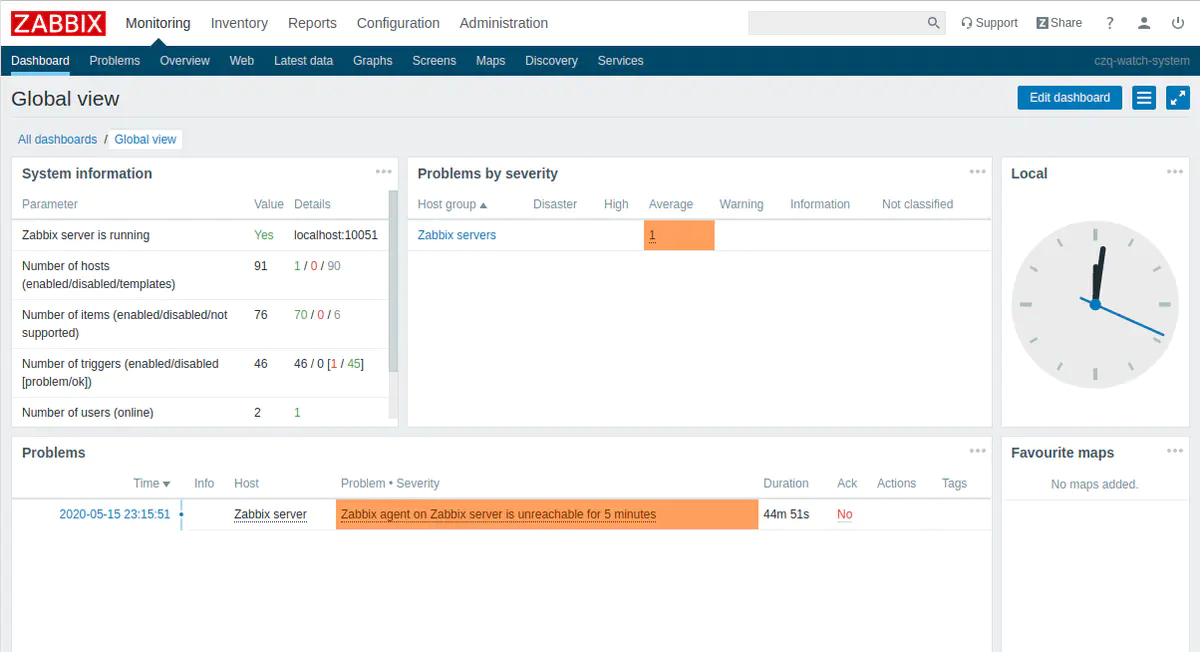The height and width of the screenshot is (652, 1200).
Task: Open the Configuration menu
Action: click(398, 23)
